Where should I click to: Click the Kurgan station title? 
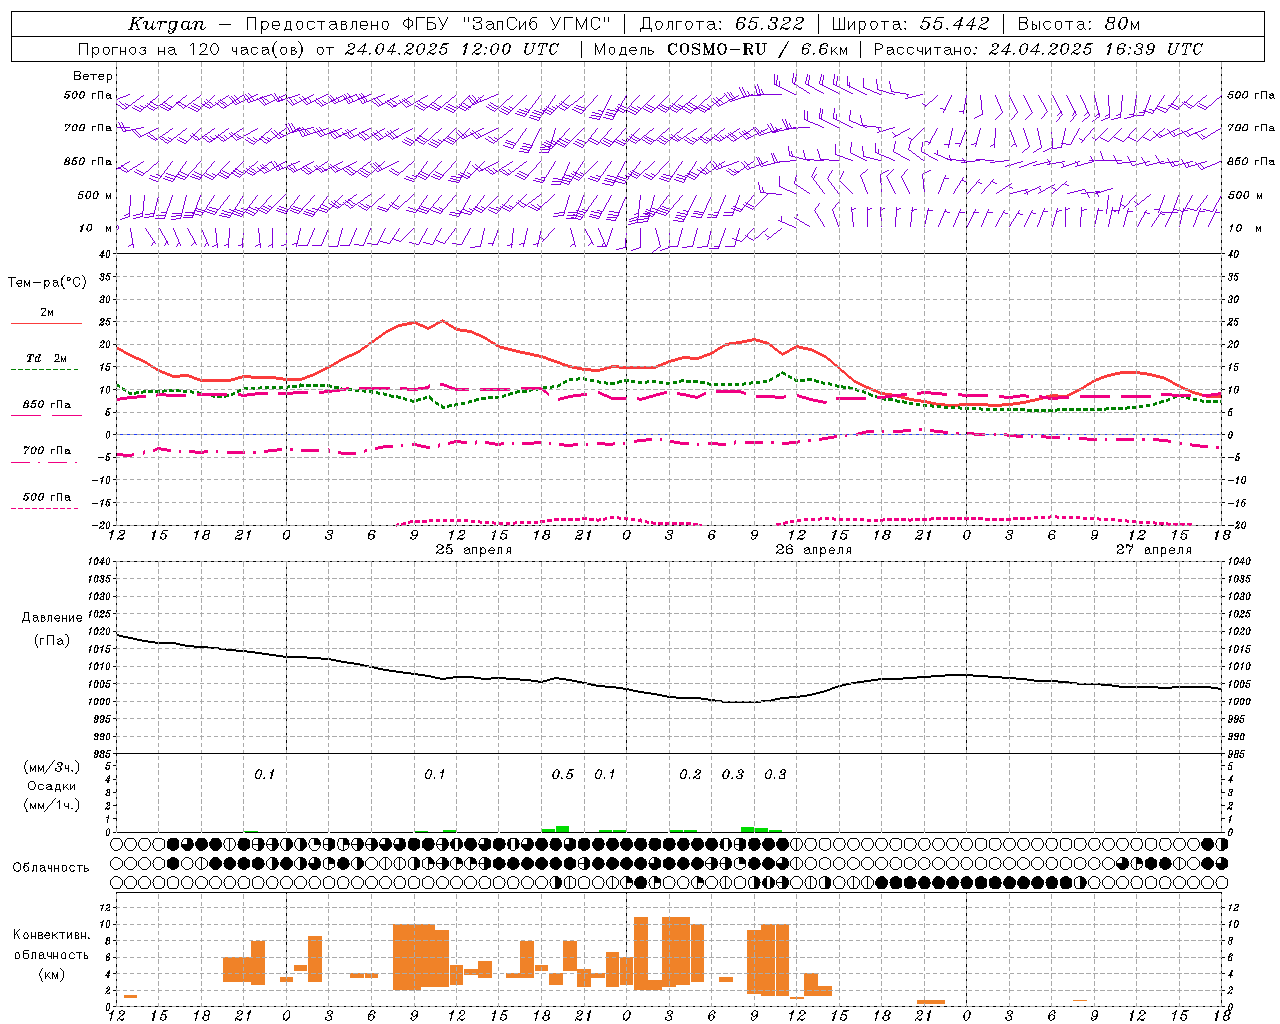[167, 24]
